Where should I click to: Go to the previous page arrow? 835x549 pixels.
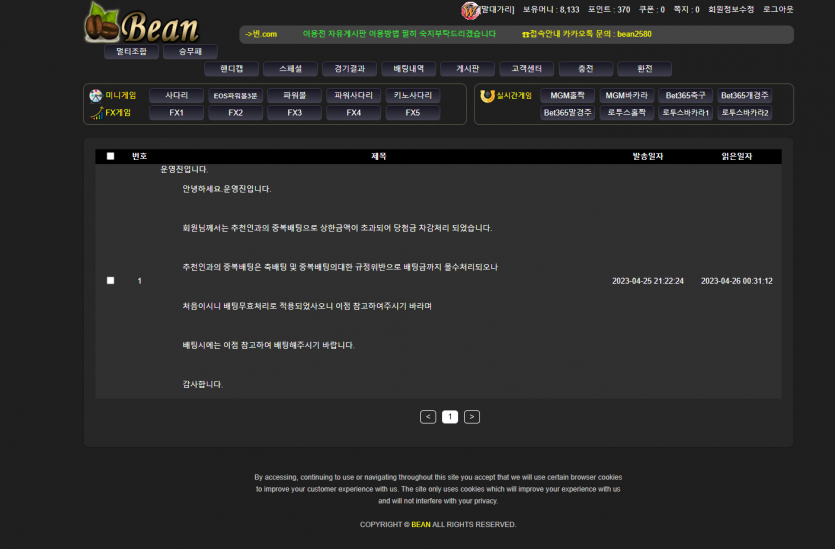428,417
